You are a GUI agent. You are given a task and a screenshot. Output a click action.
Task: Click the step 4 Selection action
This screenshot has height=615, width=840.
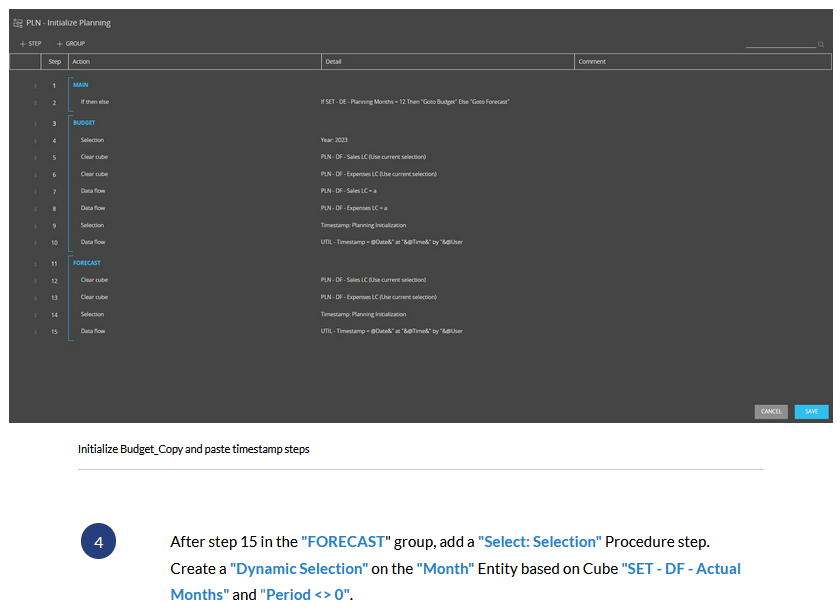click(x=92, y=140)
